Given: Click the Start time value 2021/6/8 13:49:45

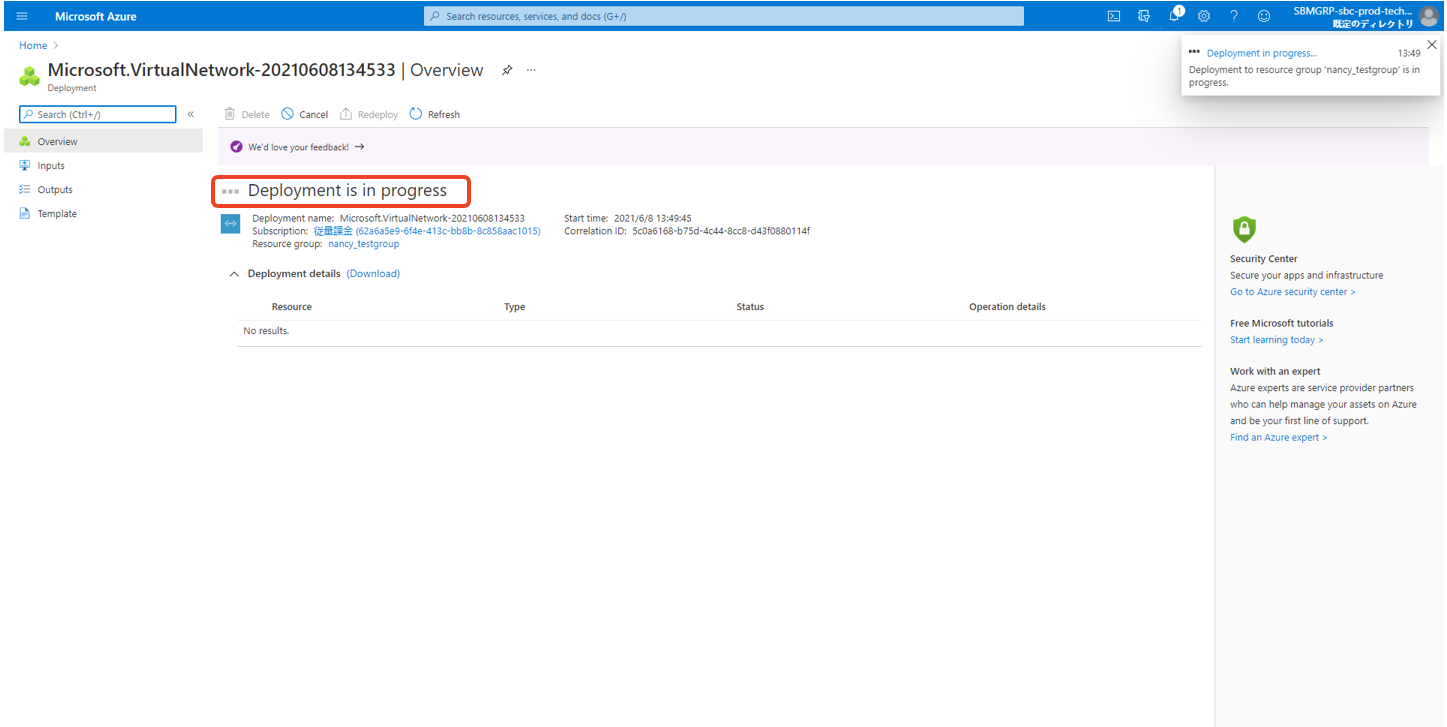Looking at the screenshot, I should pyautogui.click(x=653, y=218).
